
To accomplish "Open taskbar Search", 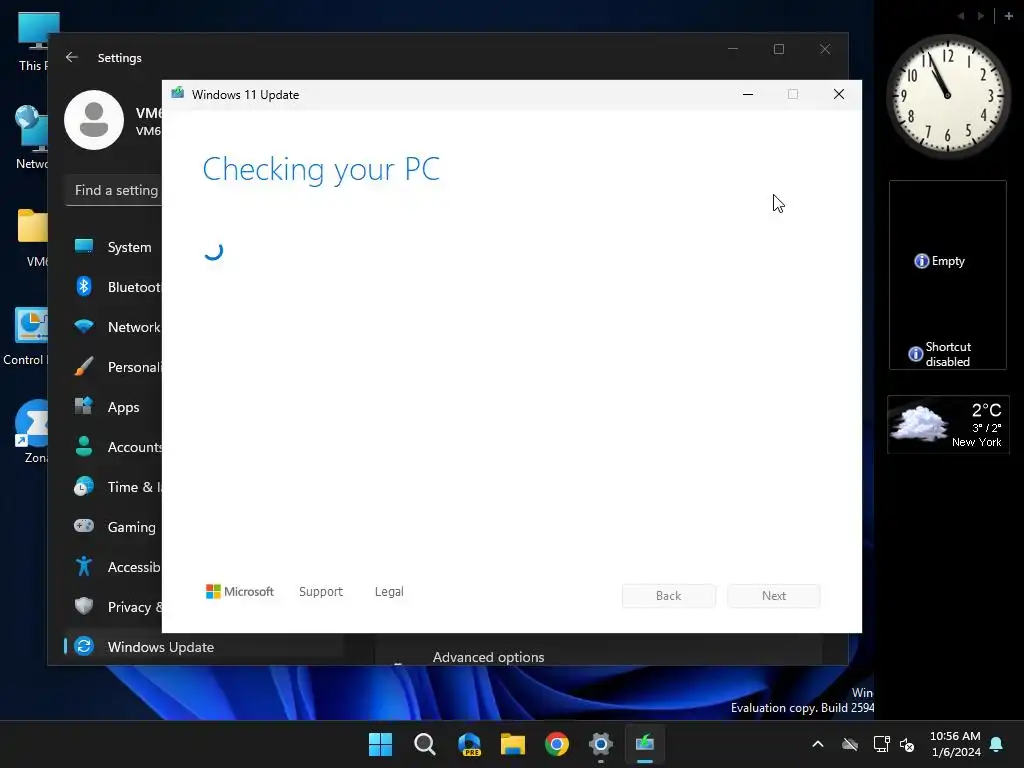I will (424, 744).
